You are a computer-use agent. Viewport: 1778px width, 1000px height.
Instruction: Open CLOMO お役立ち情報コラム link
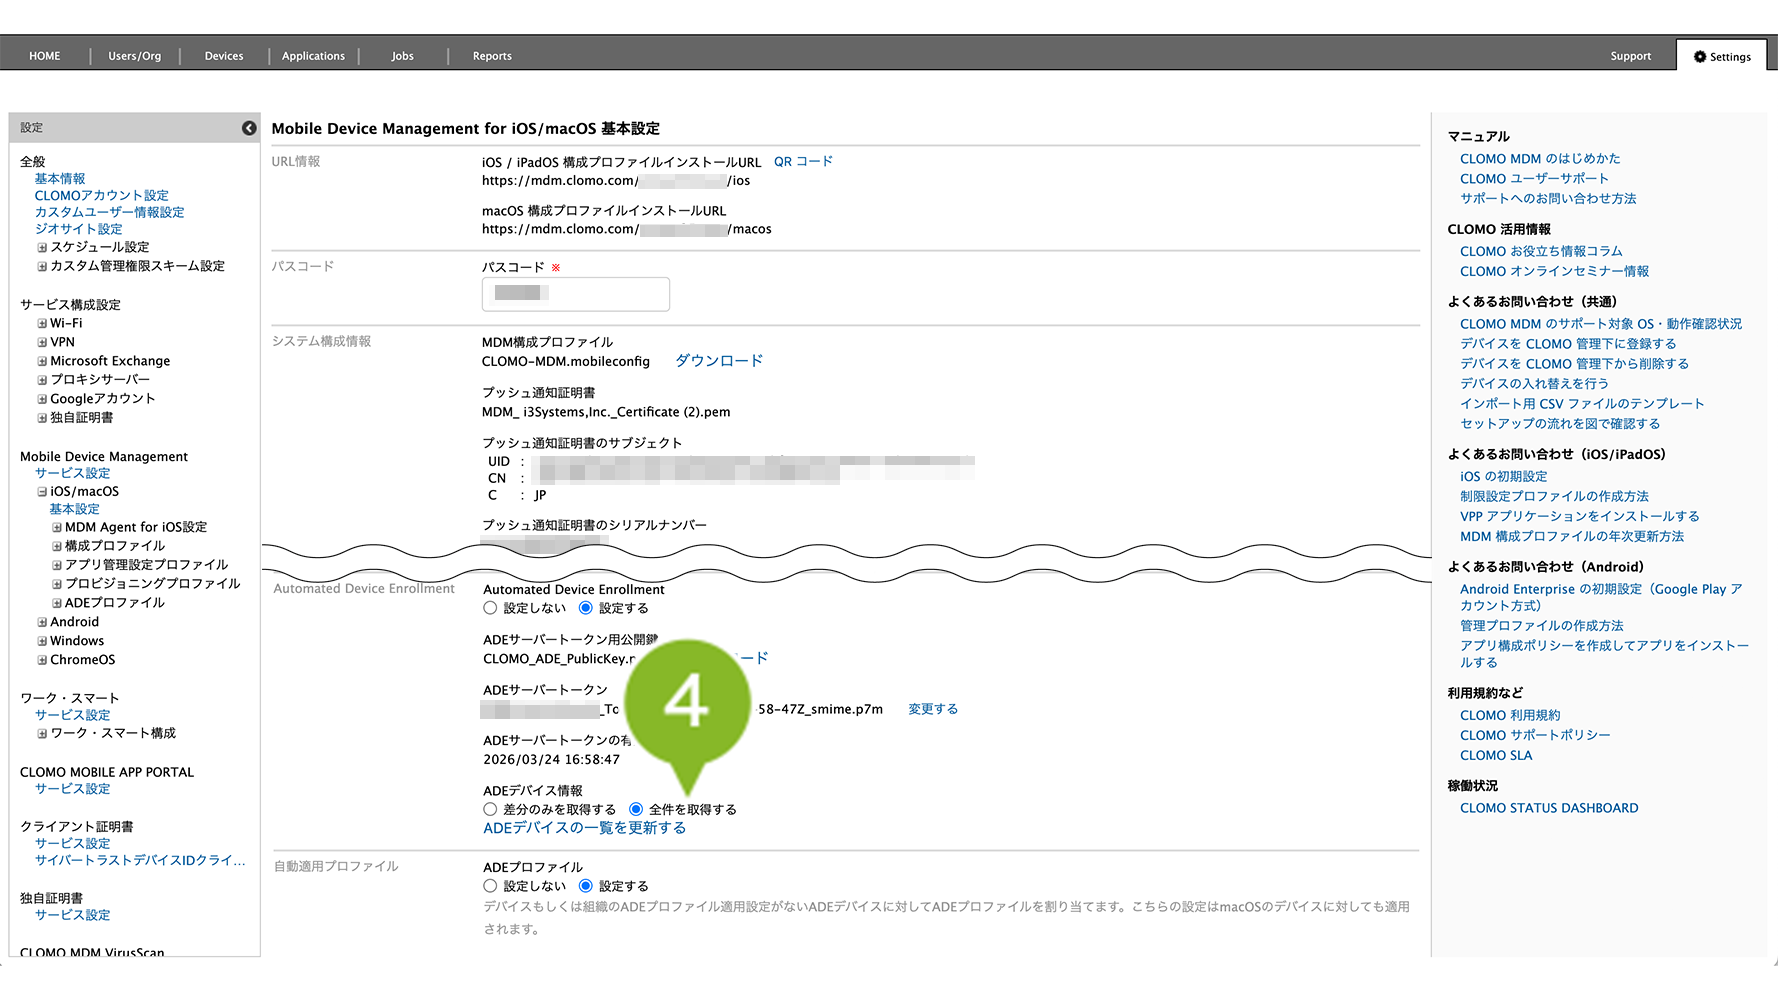coord(1541,252)
